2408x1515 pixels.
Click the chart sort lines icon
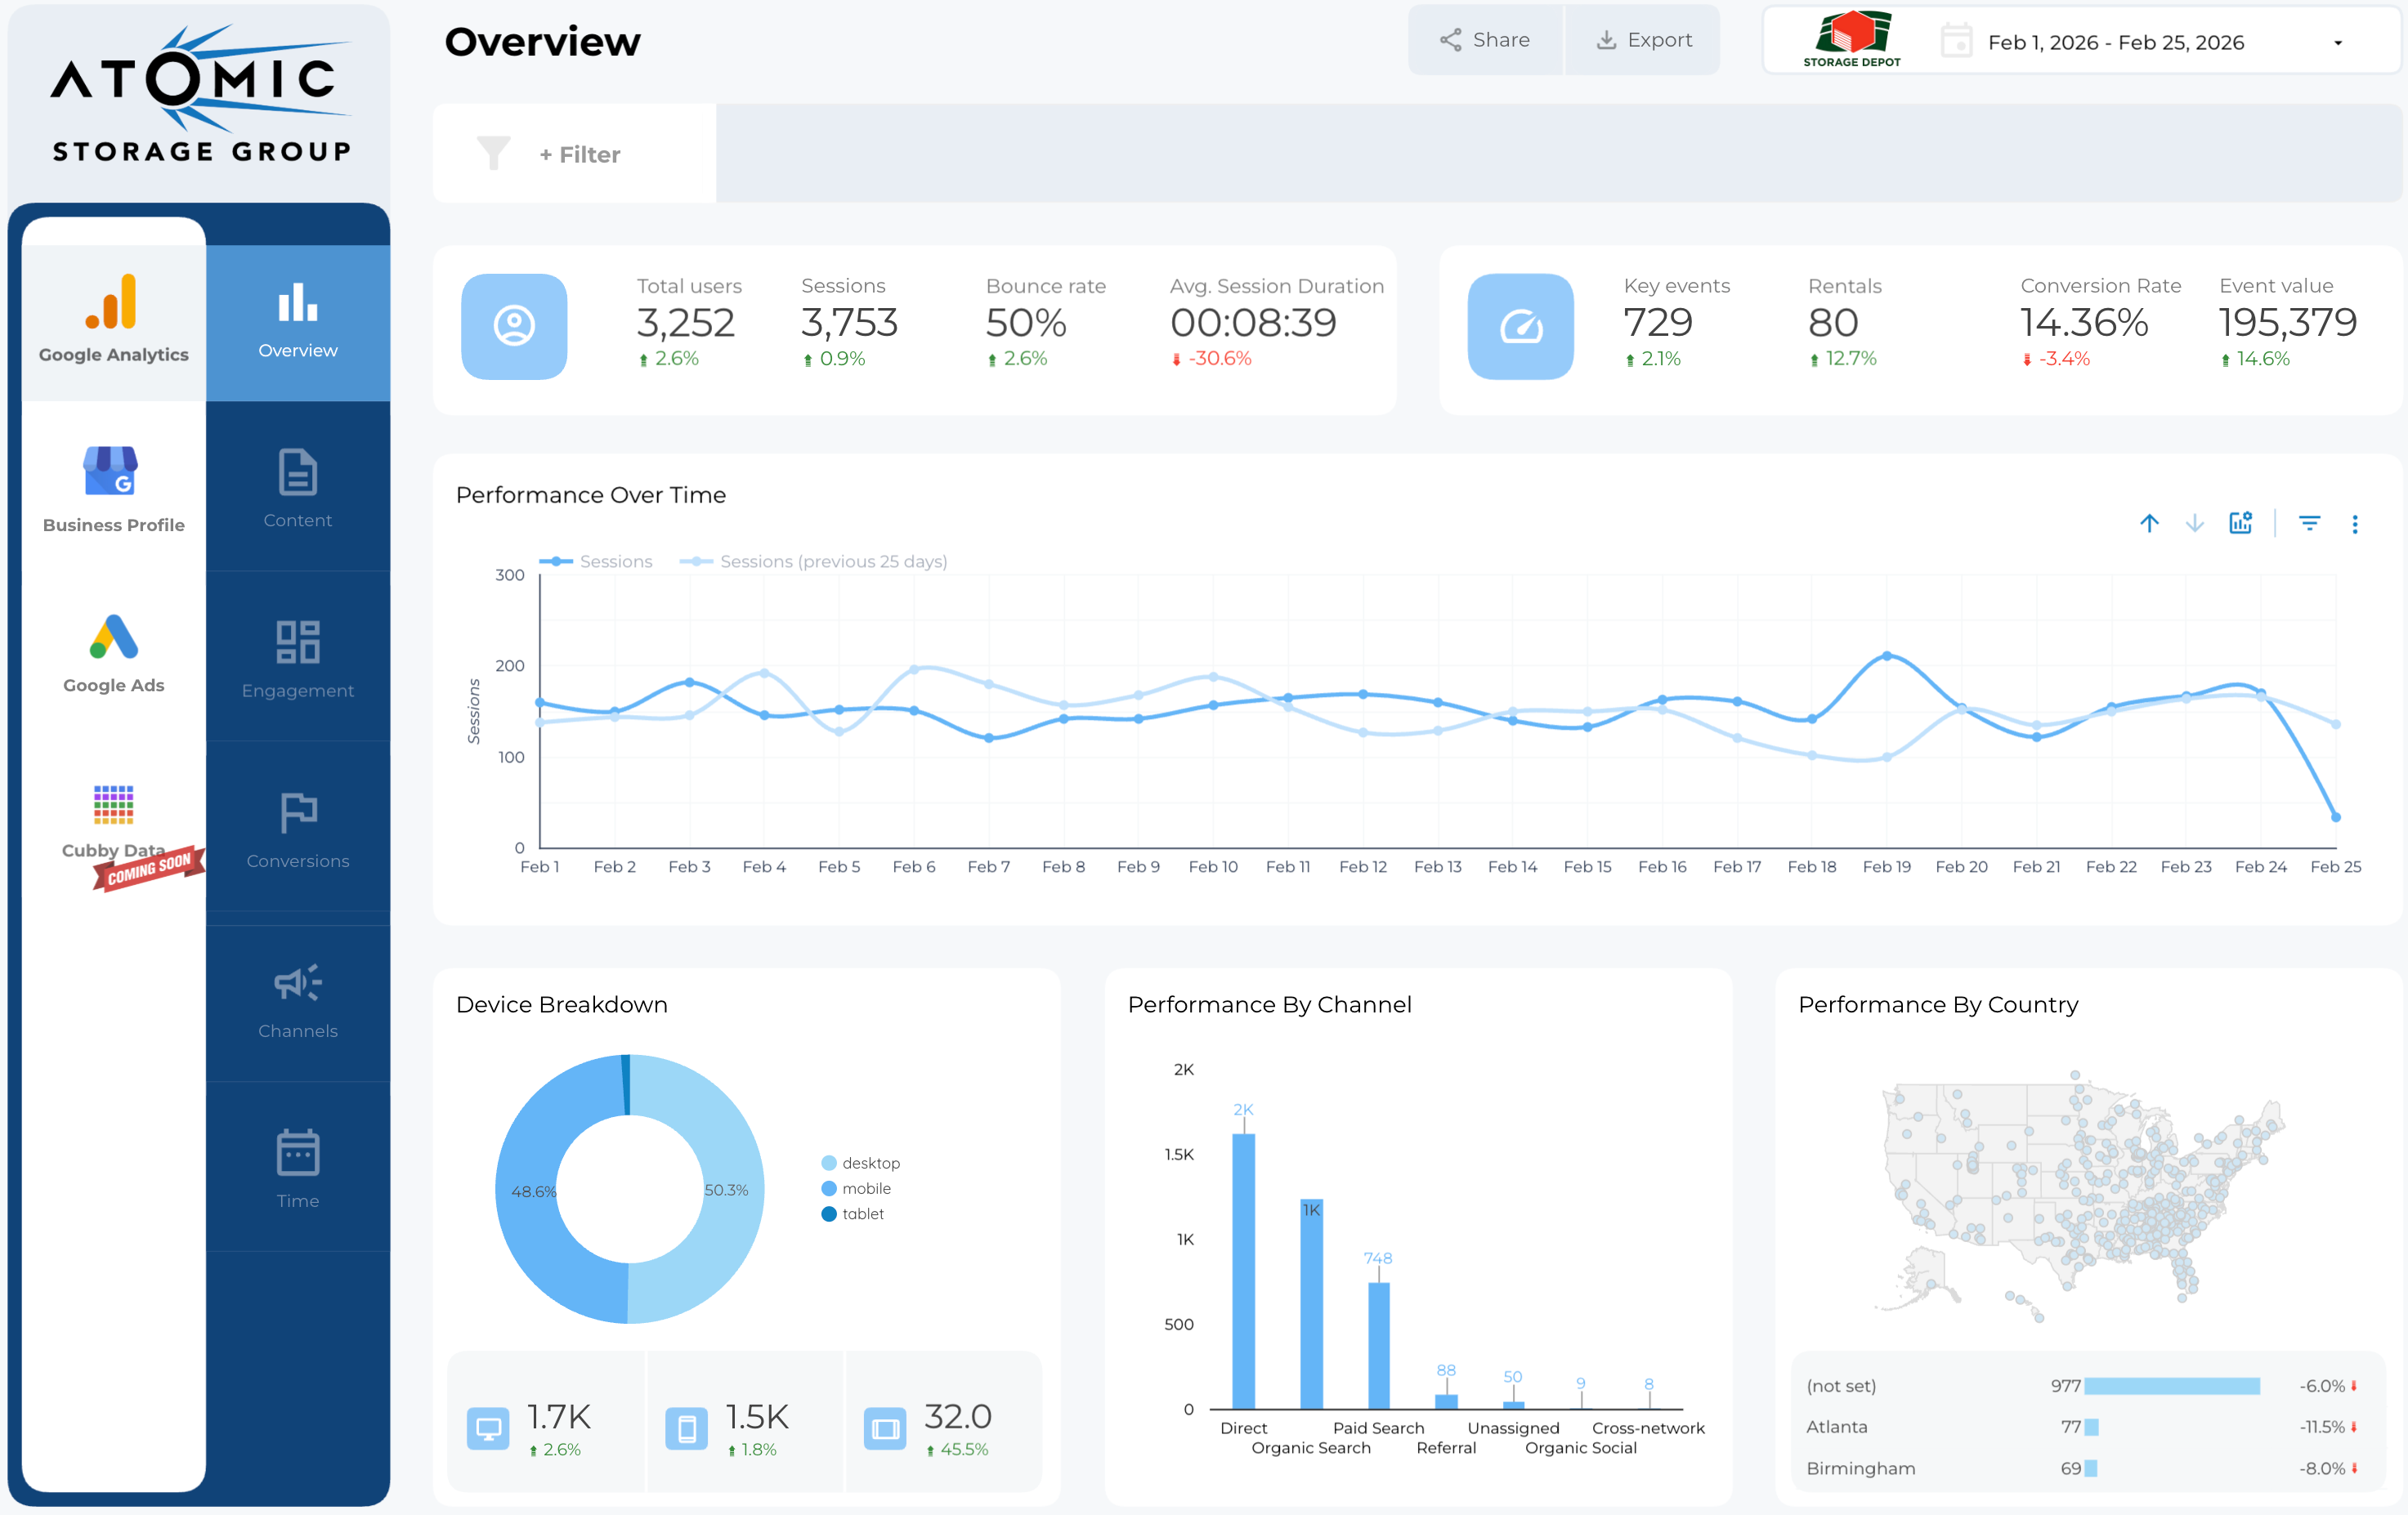coord(2309,523)
